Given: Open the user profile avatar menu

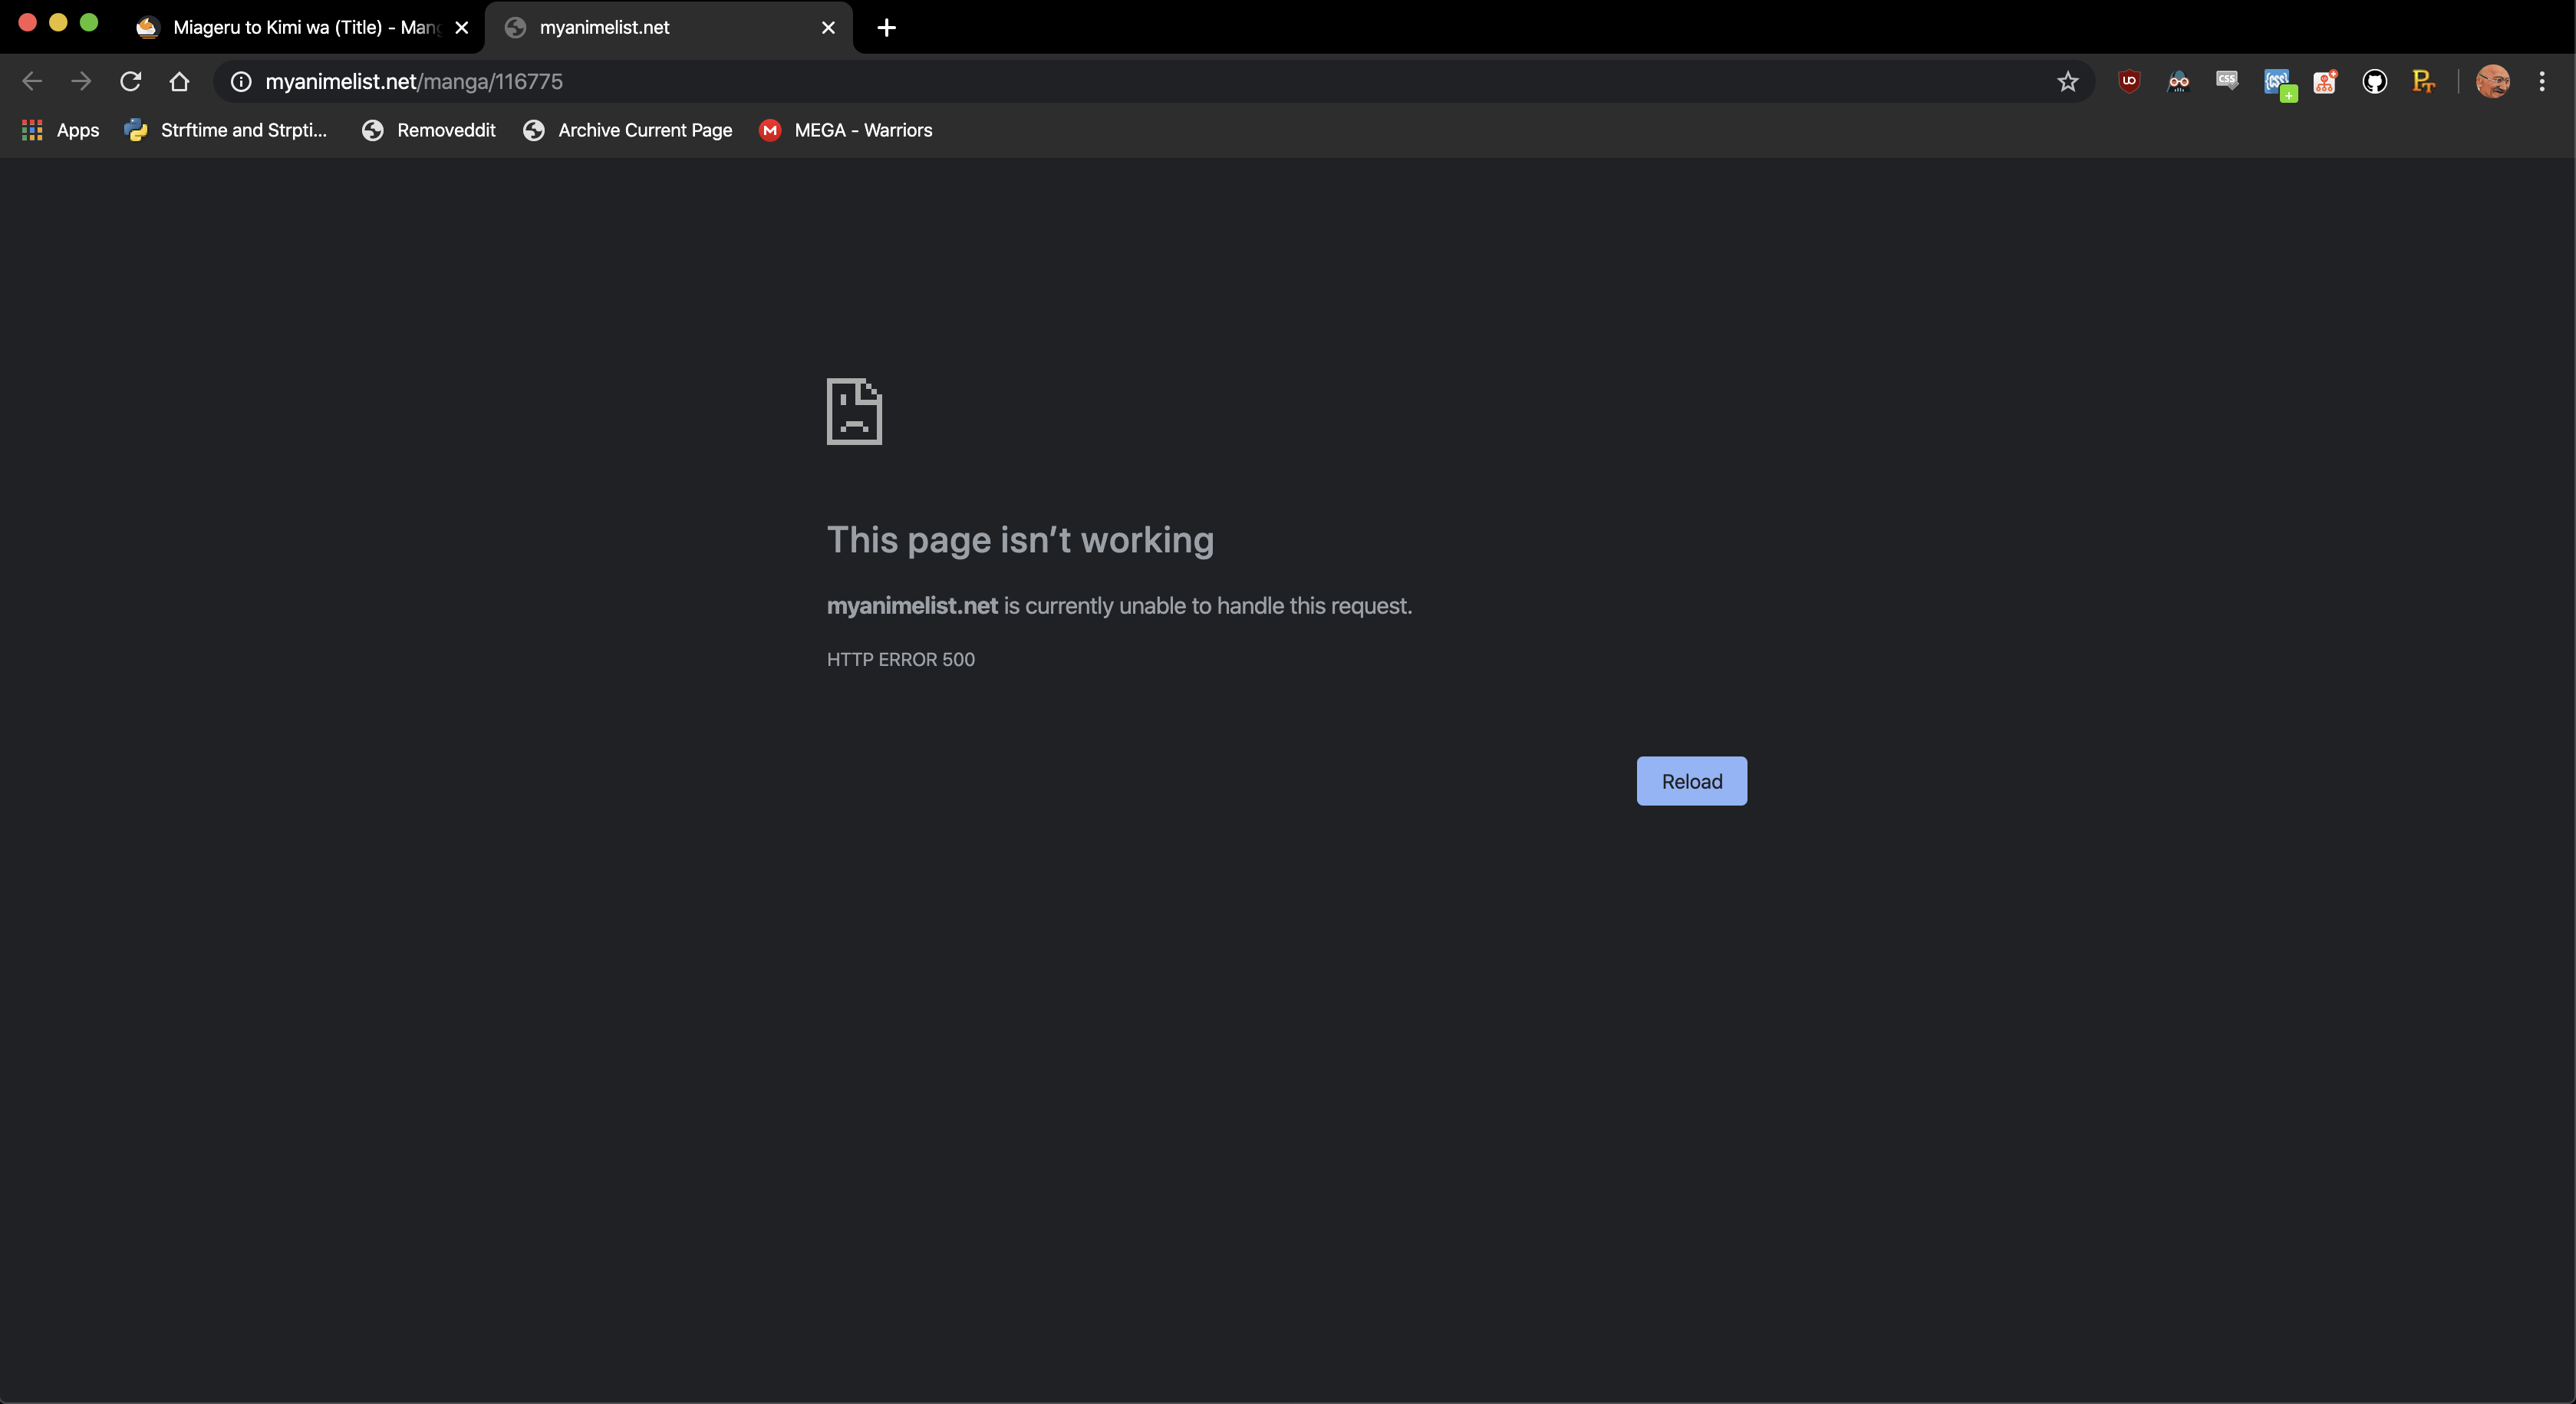Looking at the screenshot, I should 2492,81.
